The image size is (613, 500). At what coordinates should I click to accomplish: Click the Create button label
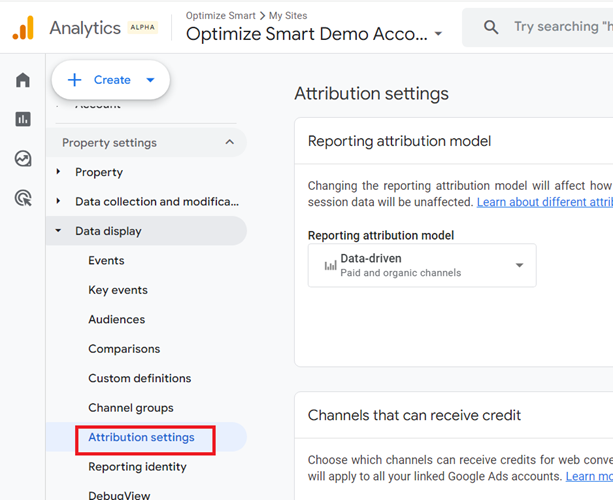tap(112, 80)
